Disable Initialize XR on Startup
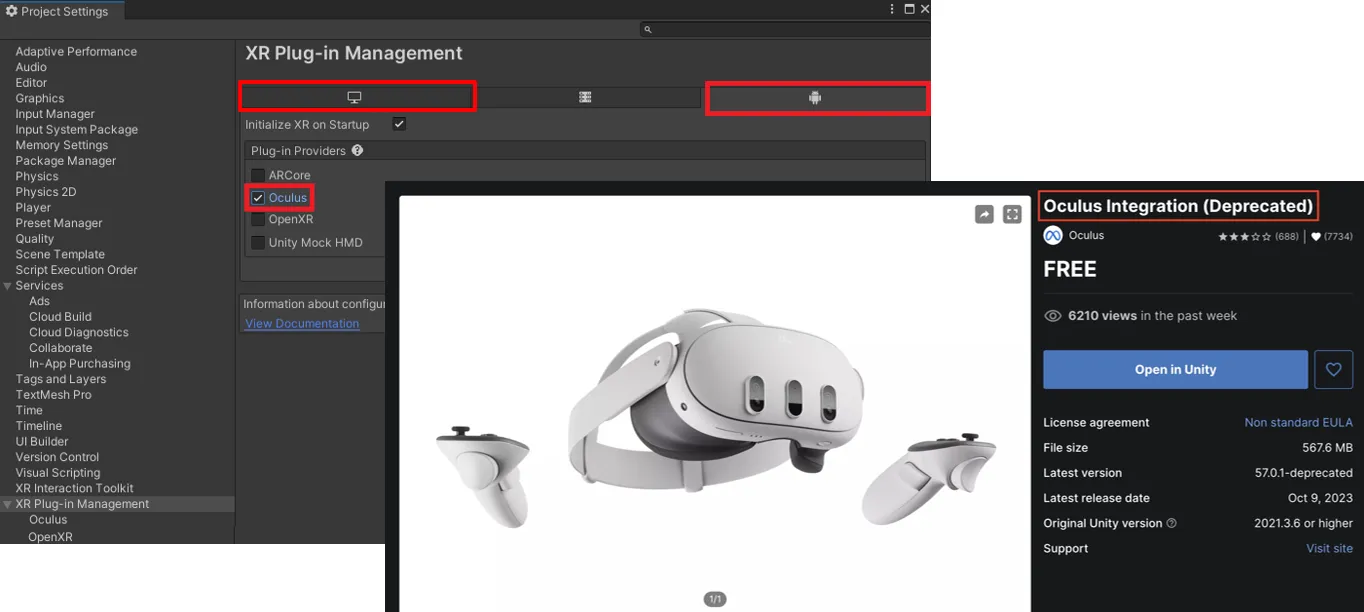The width and height of the screenshot is (1364, 612). (x=398, y=124)
